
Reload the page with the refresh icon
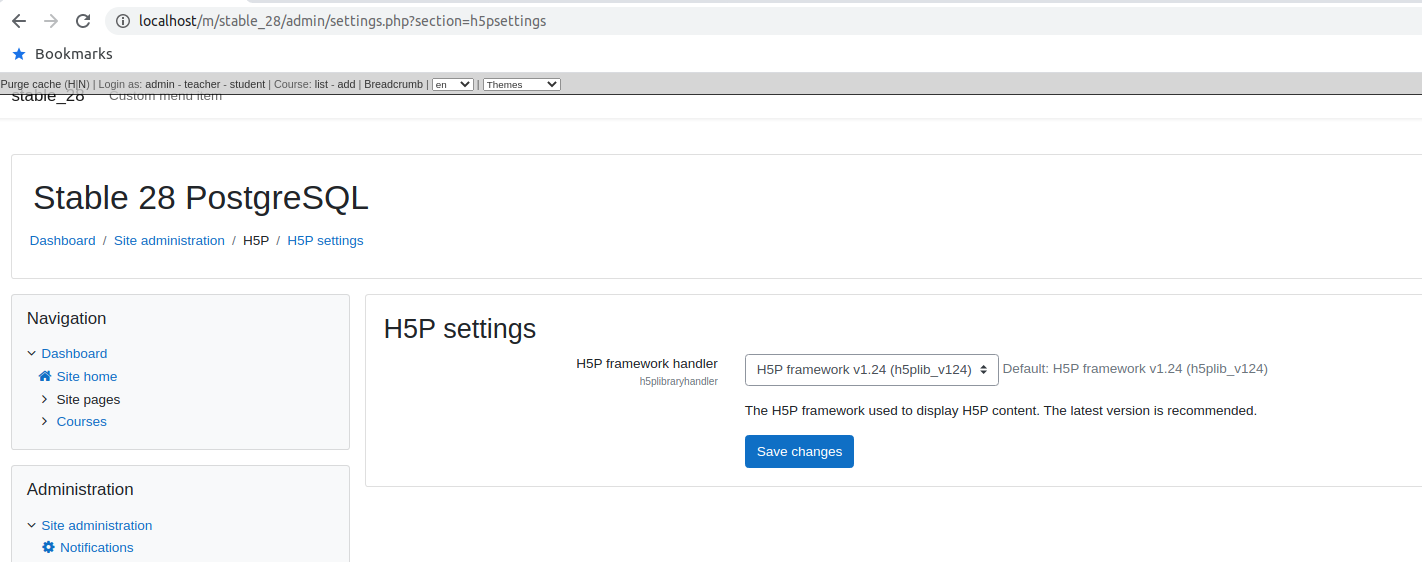(83, 21)
